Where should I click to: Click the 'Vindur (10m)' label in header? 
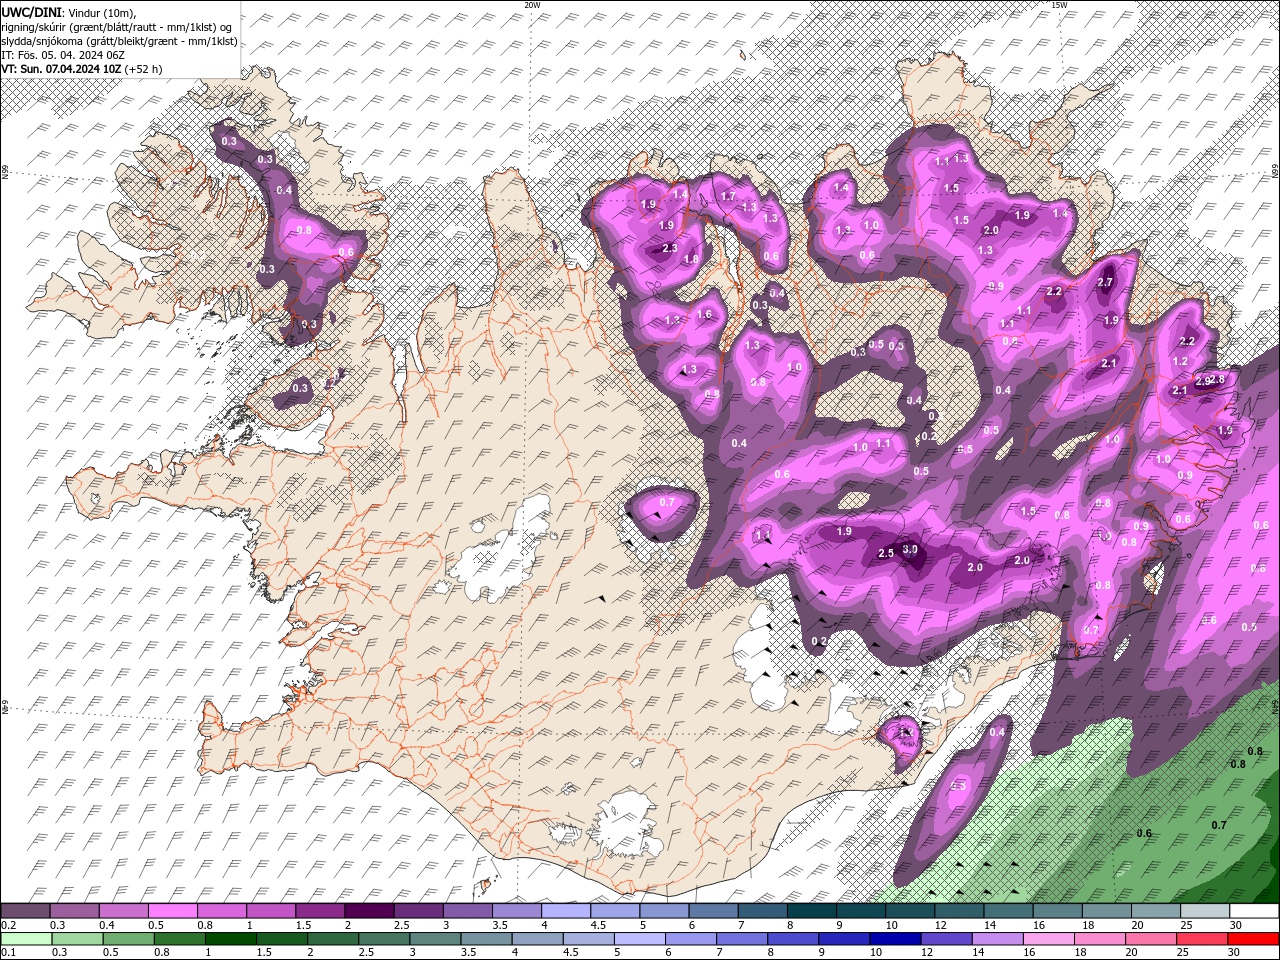(100, 11)
